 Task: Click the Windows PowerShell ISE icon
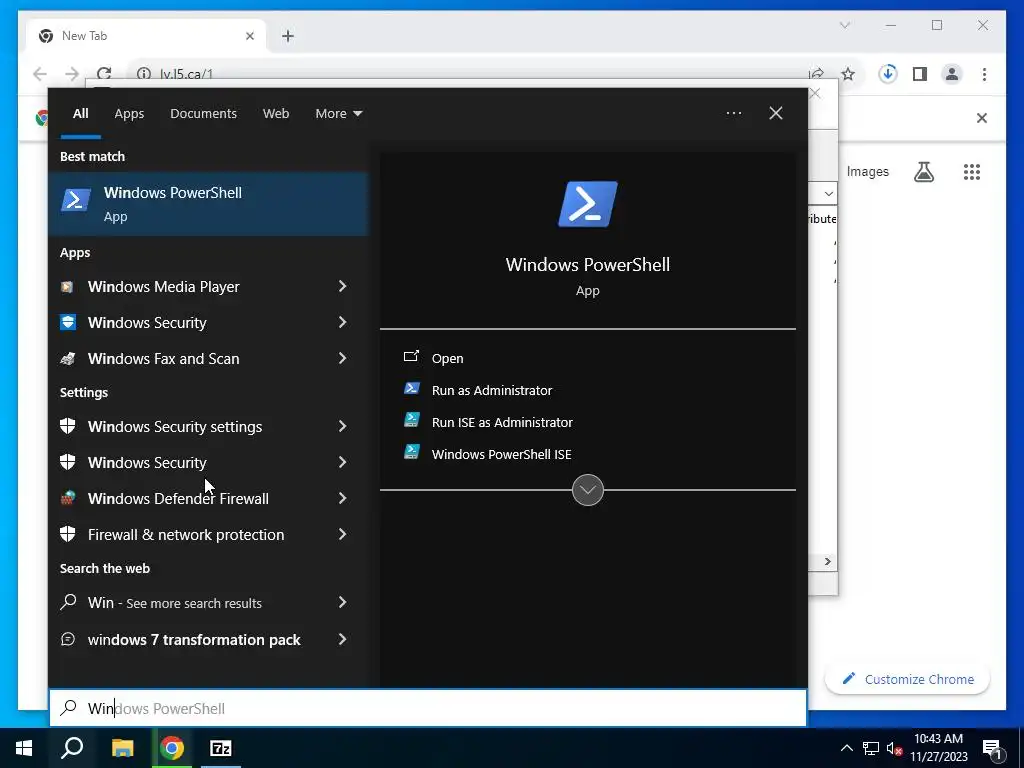click(x=411, y=452)
